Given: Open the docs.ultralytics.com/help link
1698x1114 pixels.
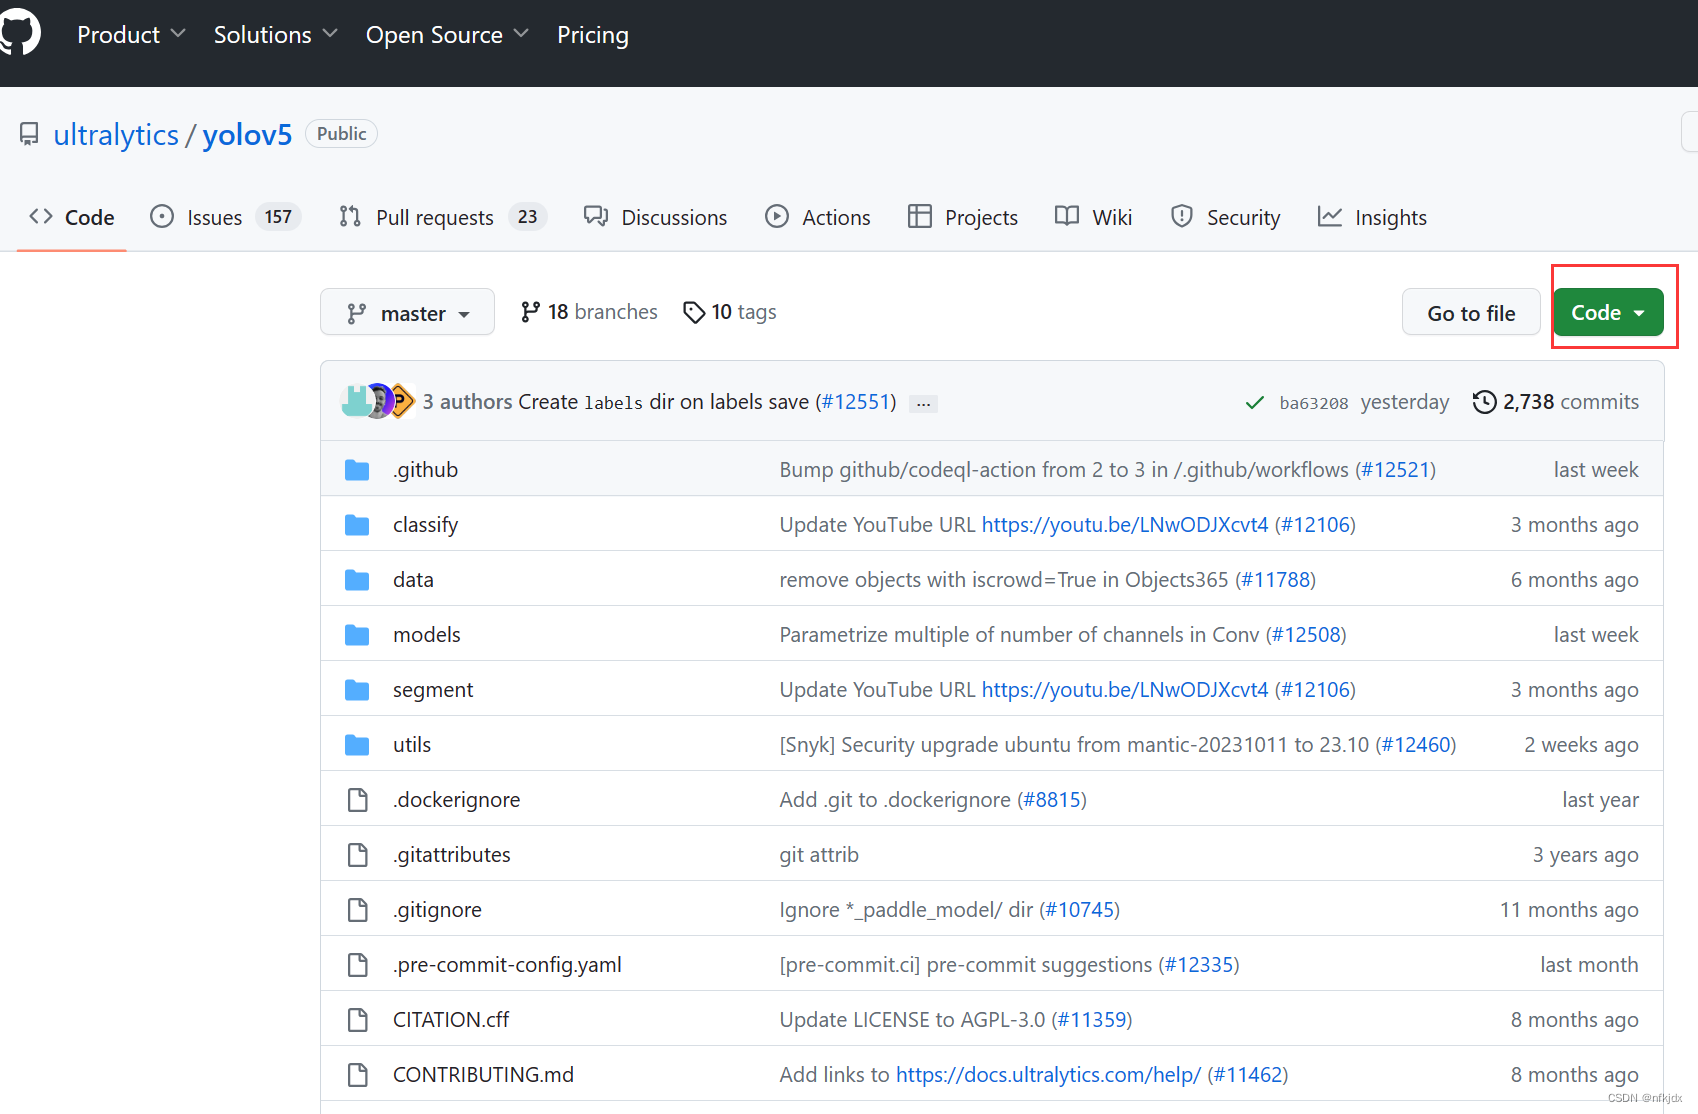Looking at the screenshot, I should (x=1048, y=1075).
